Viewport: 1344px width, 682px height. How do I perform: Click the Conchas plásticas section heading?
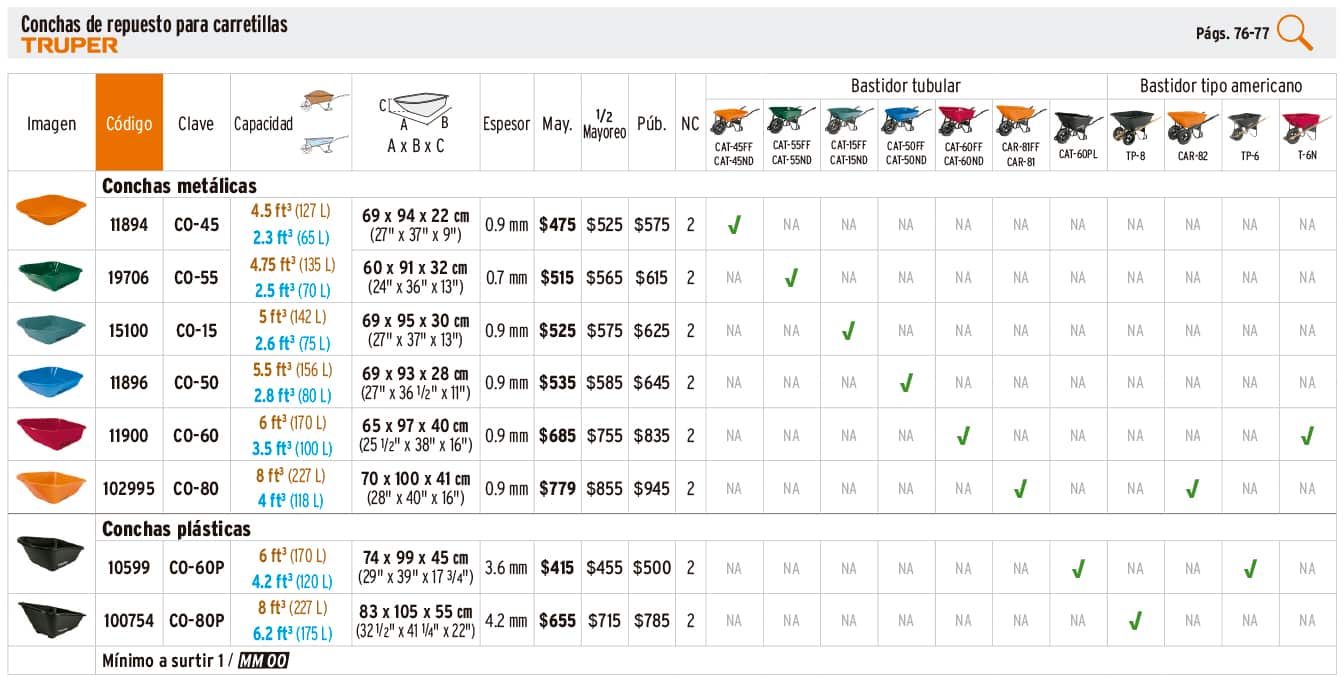[x=176, y=529]
